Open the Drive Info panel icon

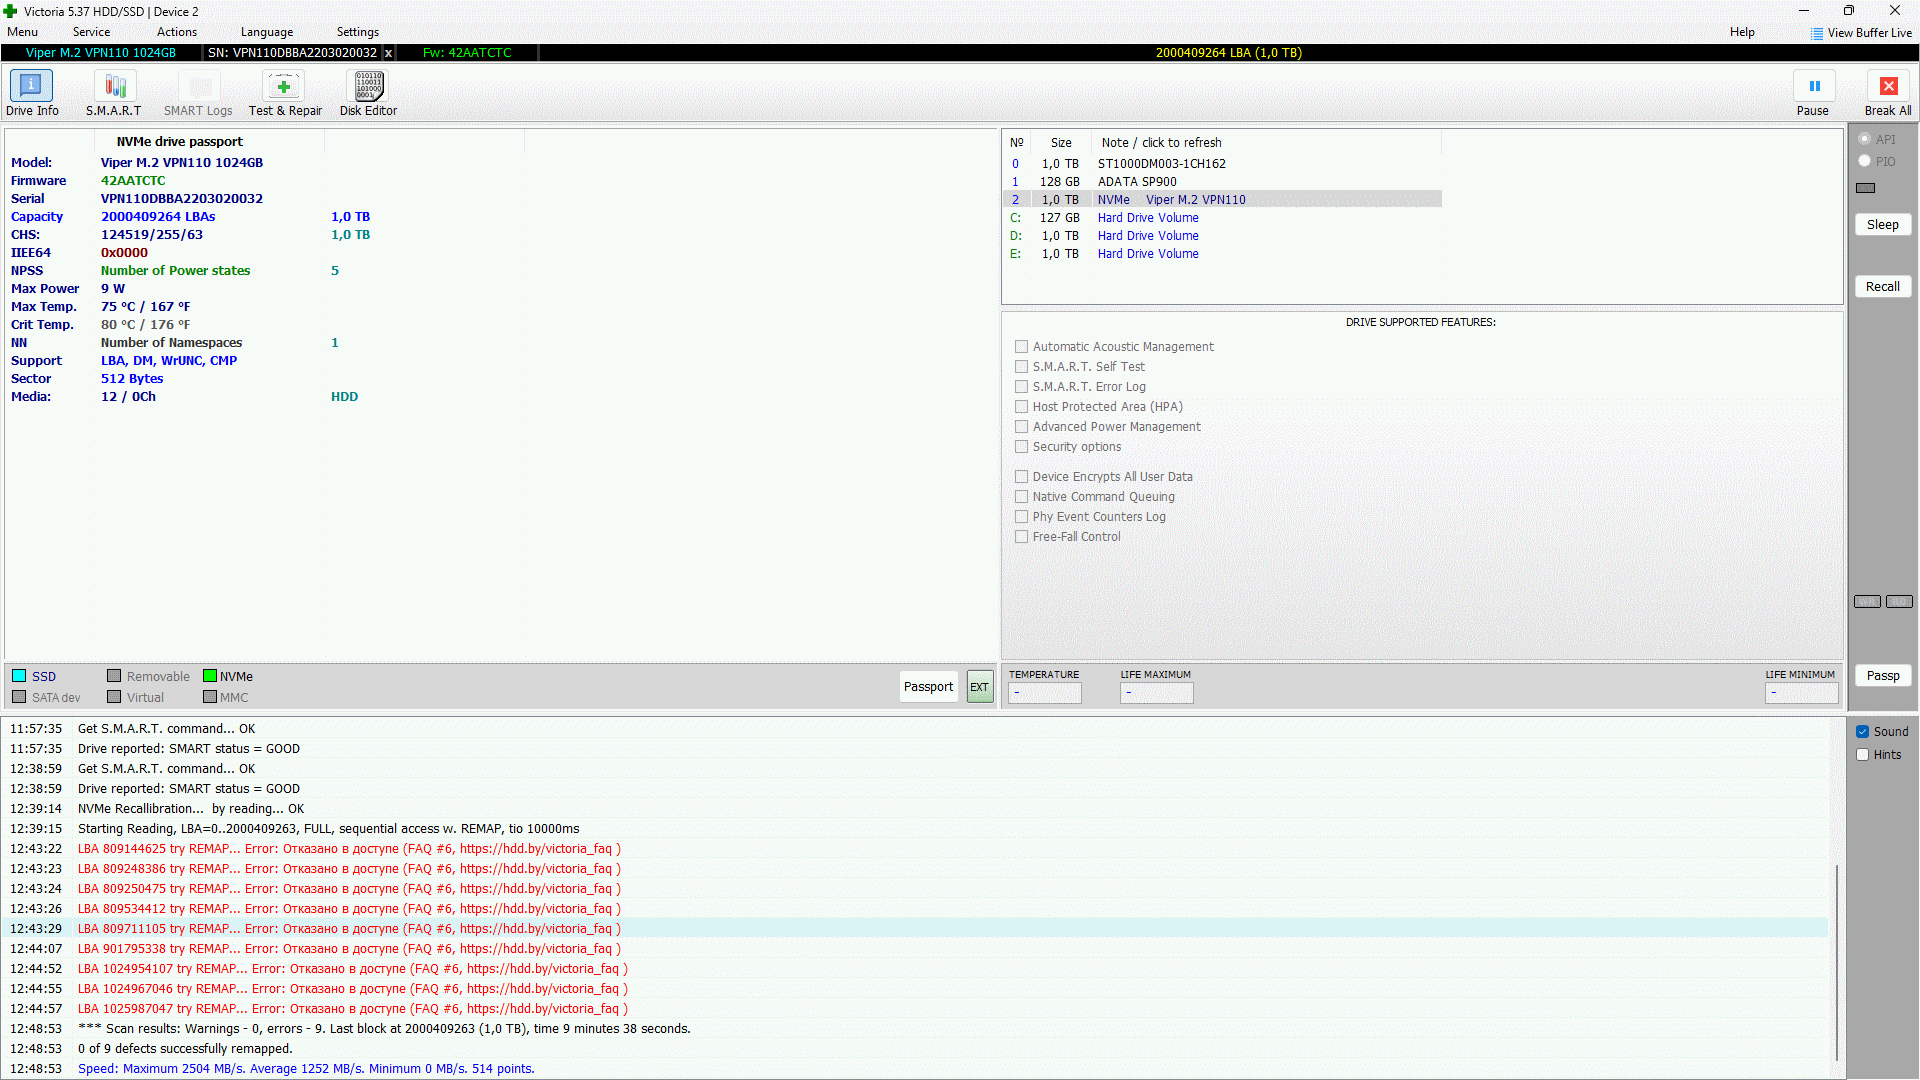31,86
